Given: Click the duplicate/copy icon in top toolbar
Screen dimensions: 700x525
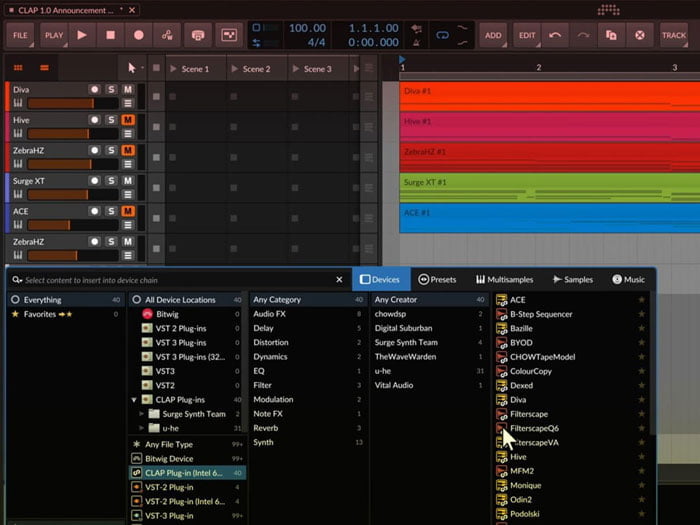Looking at the screenshot, I should point(611,35).
